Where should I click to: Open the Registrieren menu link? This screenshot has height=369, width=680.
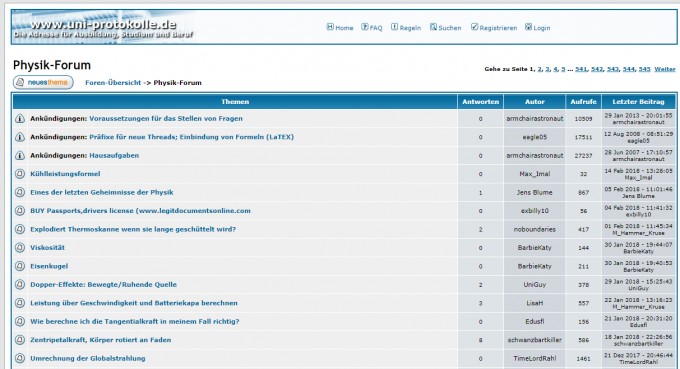(498, 28)
